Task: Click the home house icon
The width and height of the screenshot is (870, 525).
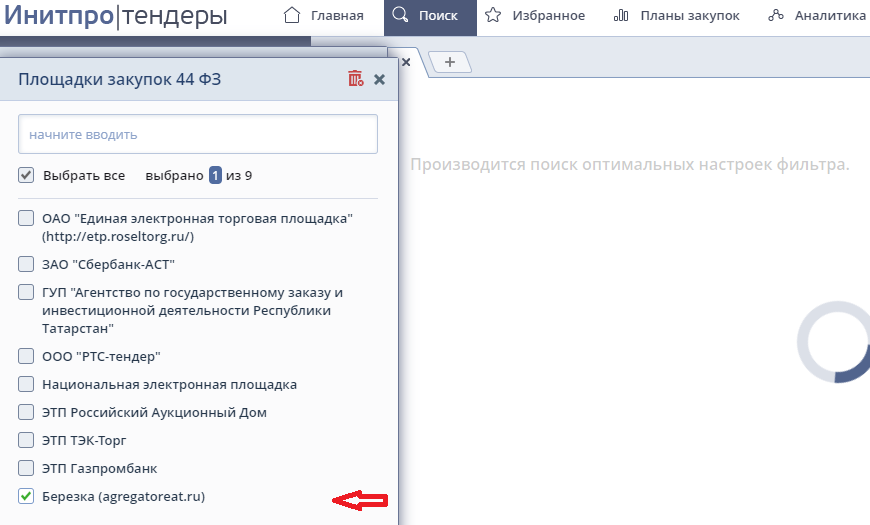Action: 292,15
